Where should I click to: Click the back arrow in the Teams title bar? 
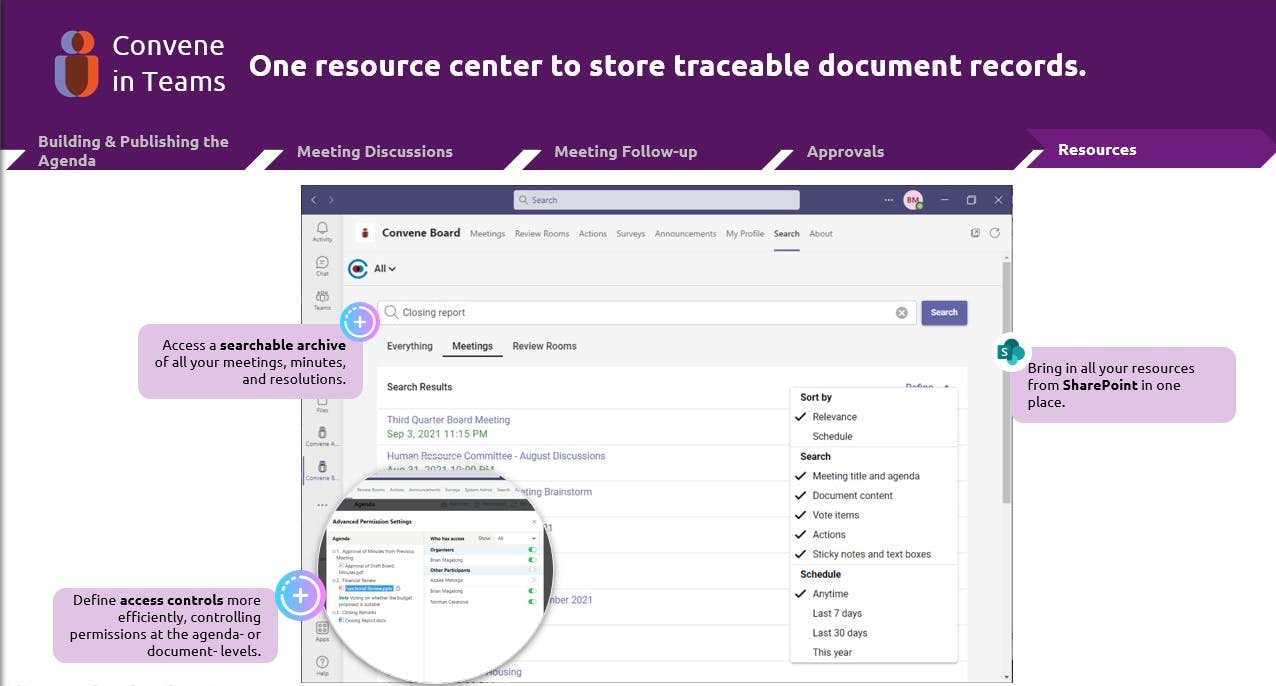coord(313,200)
